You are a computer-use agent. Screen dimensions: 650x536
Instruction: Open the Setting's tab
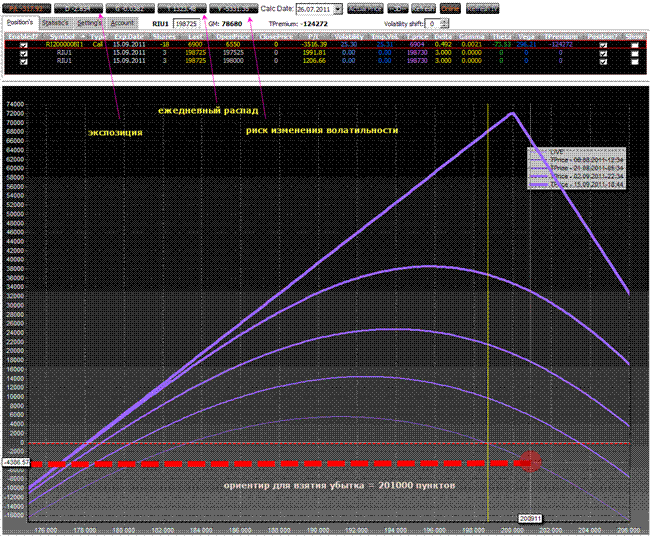(x=89, y=23)
